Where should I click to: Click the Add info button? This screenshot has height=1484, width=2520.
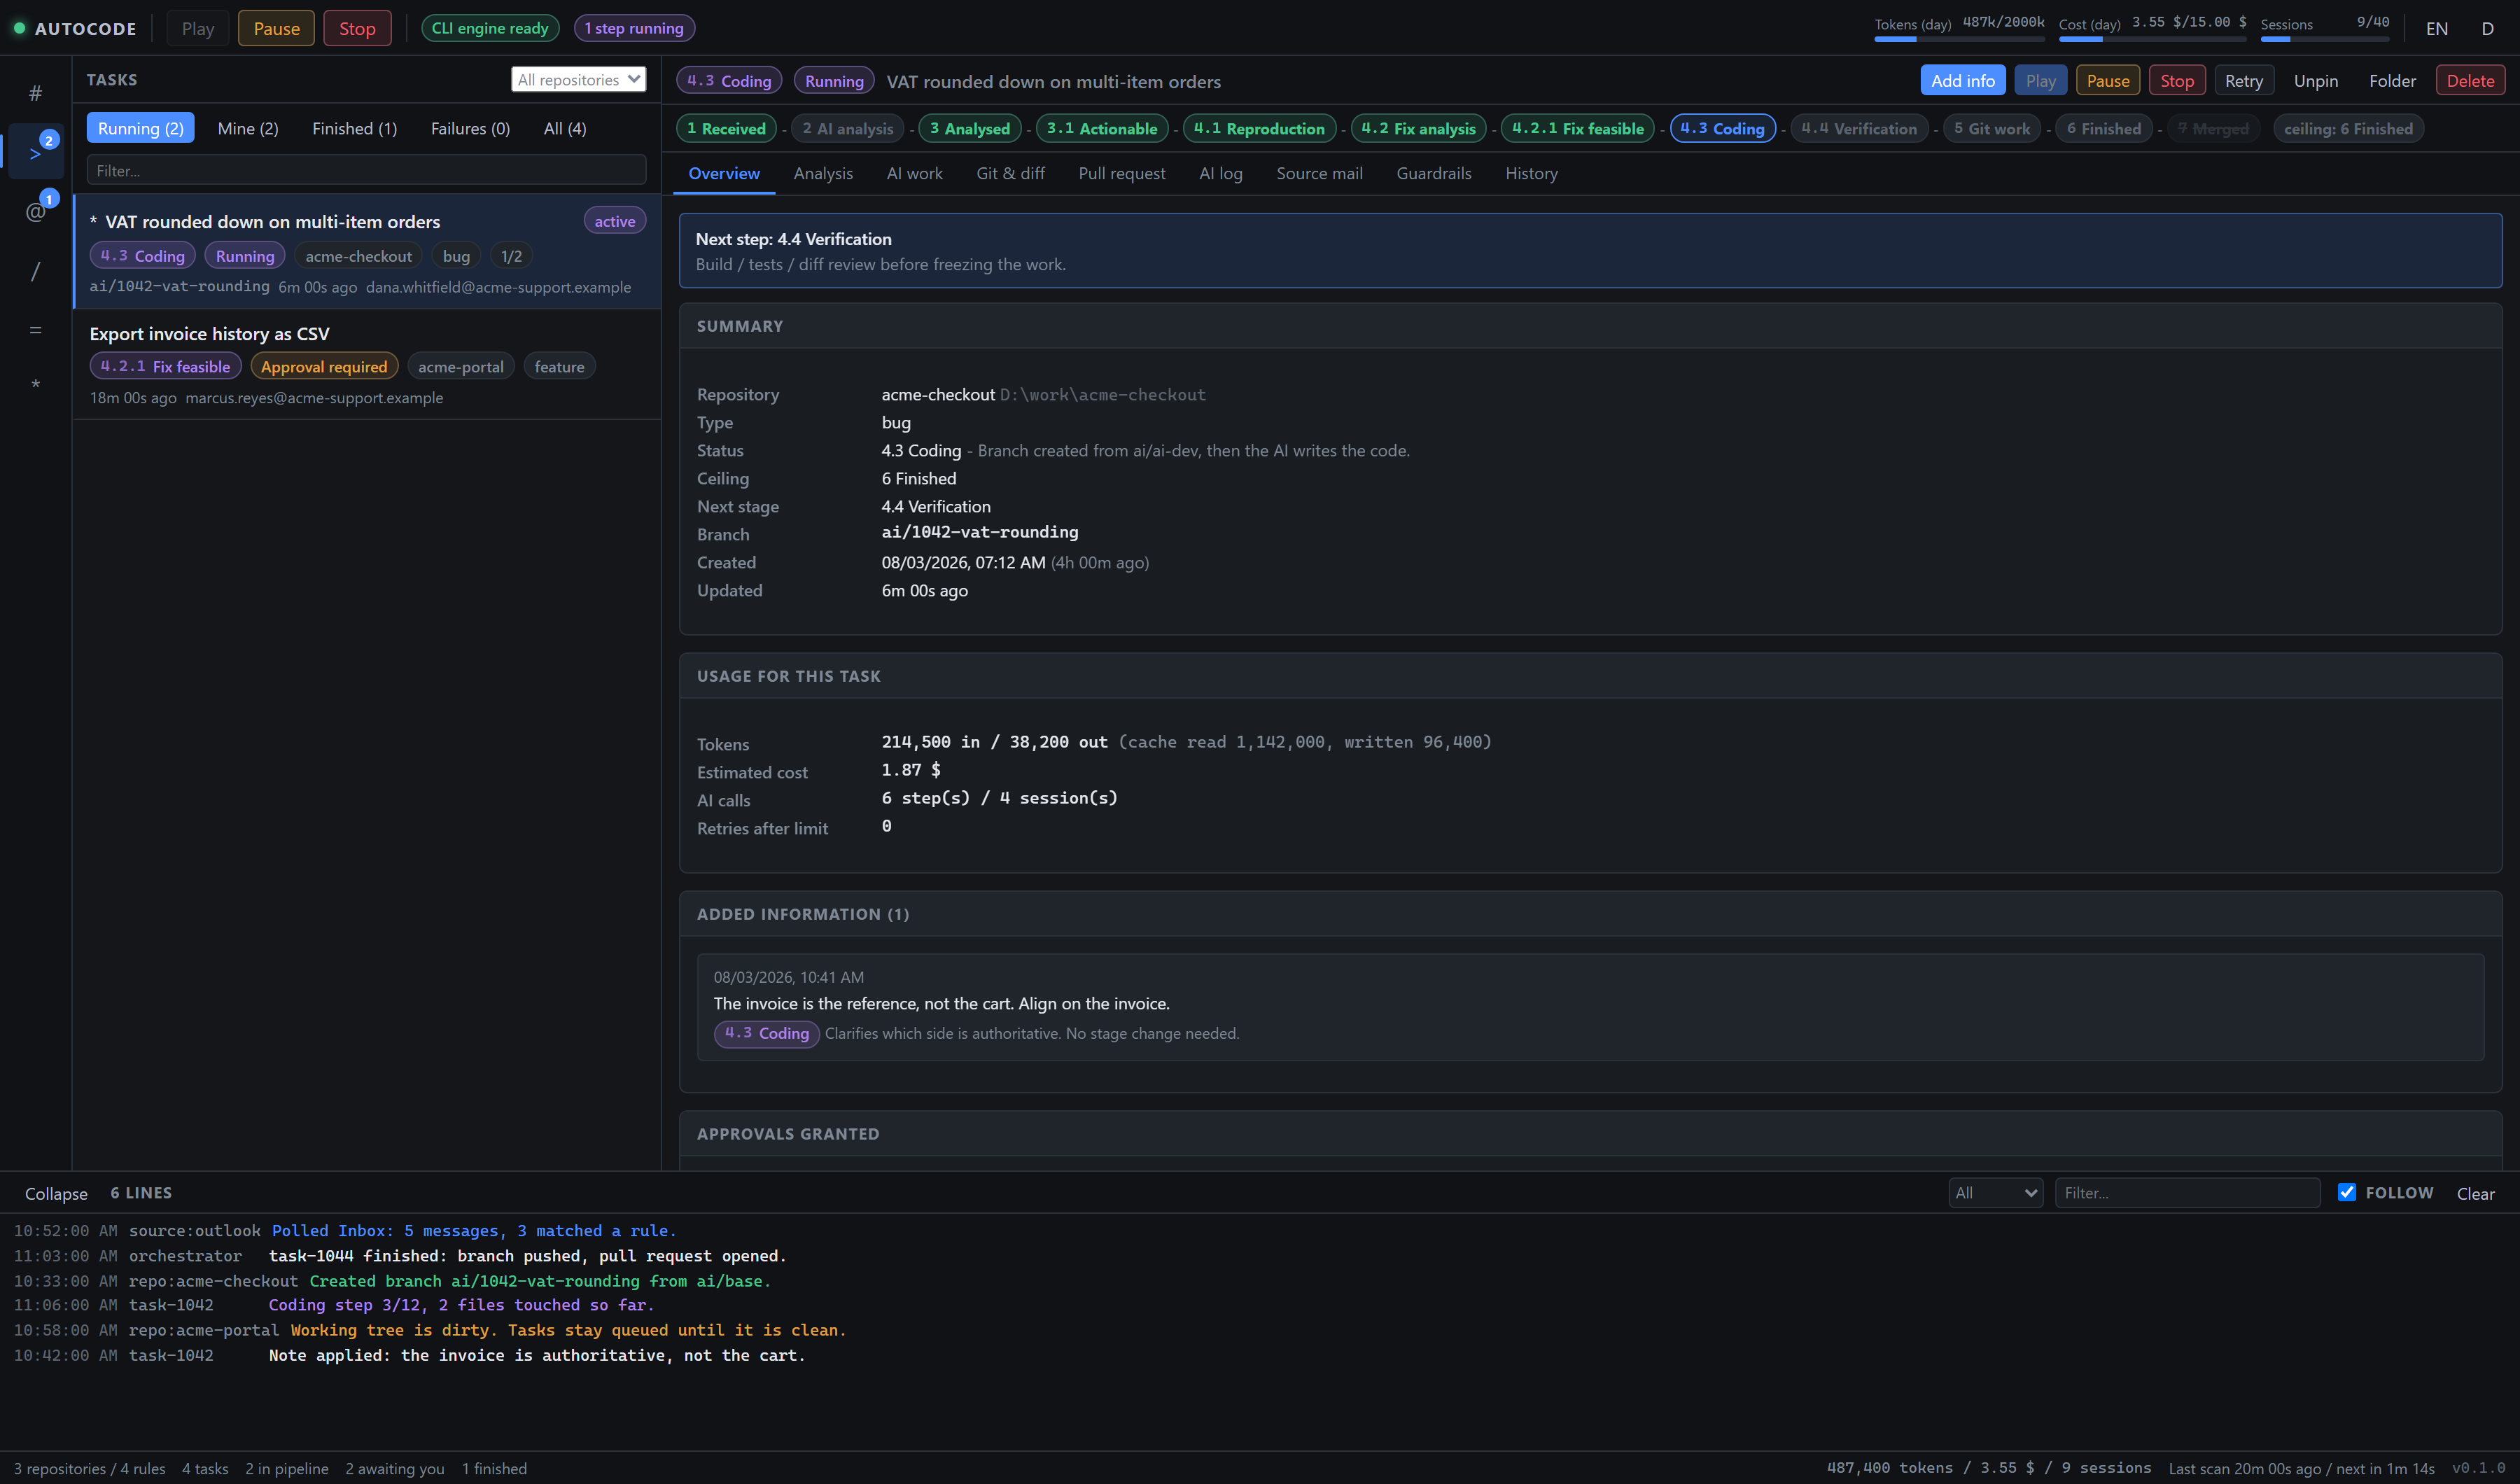(1962, 80)
